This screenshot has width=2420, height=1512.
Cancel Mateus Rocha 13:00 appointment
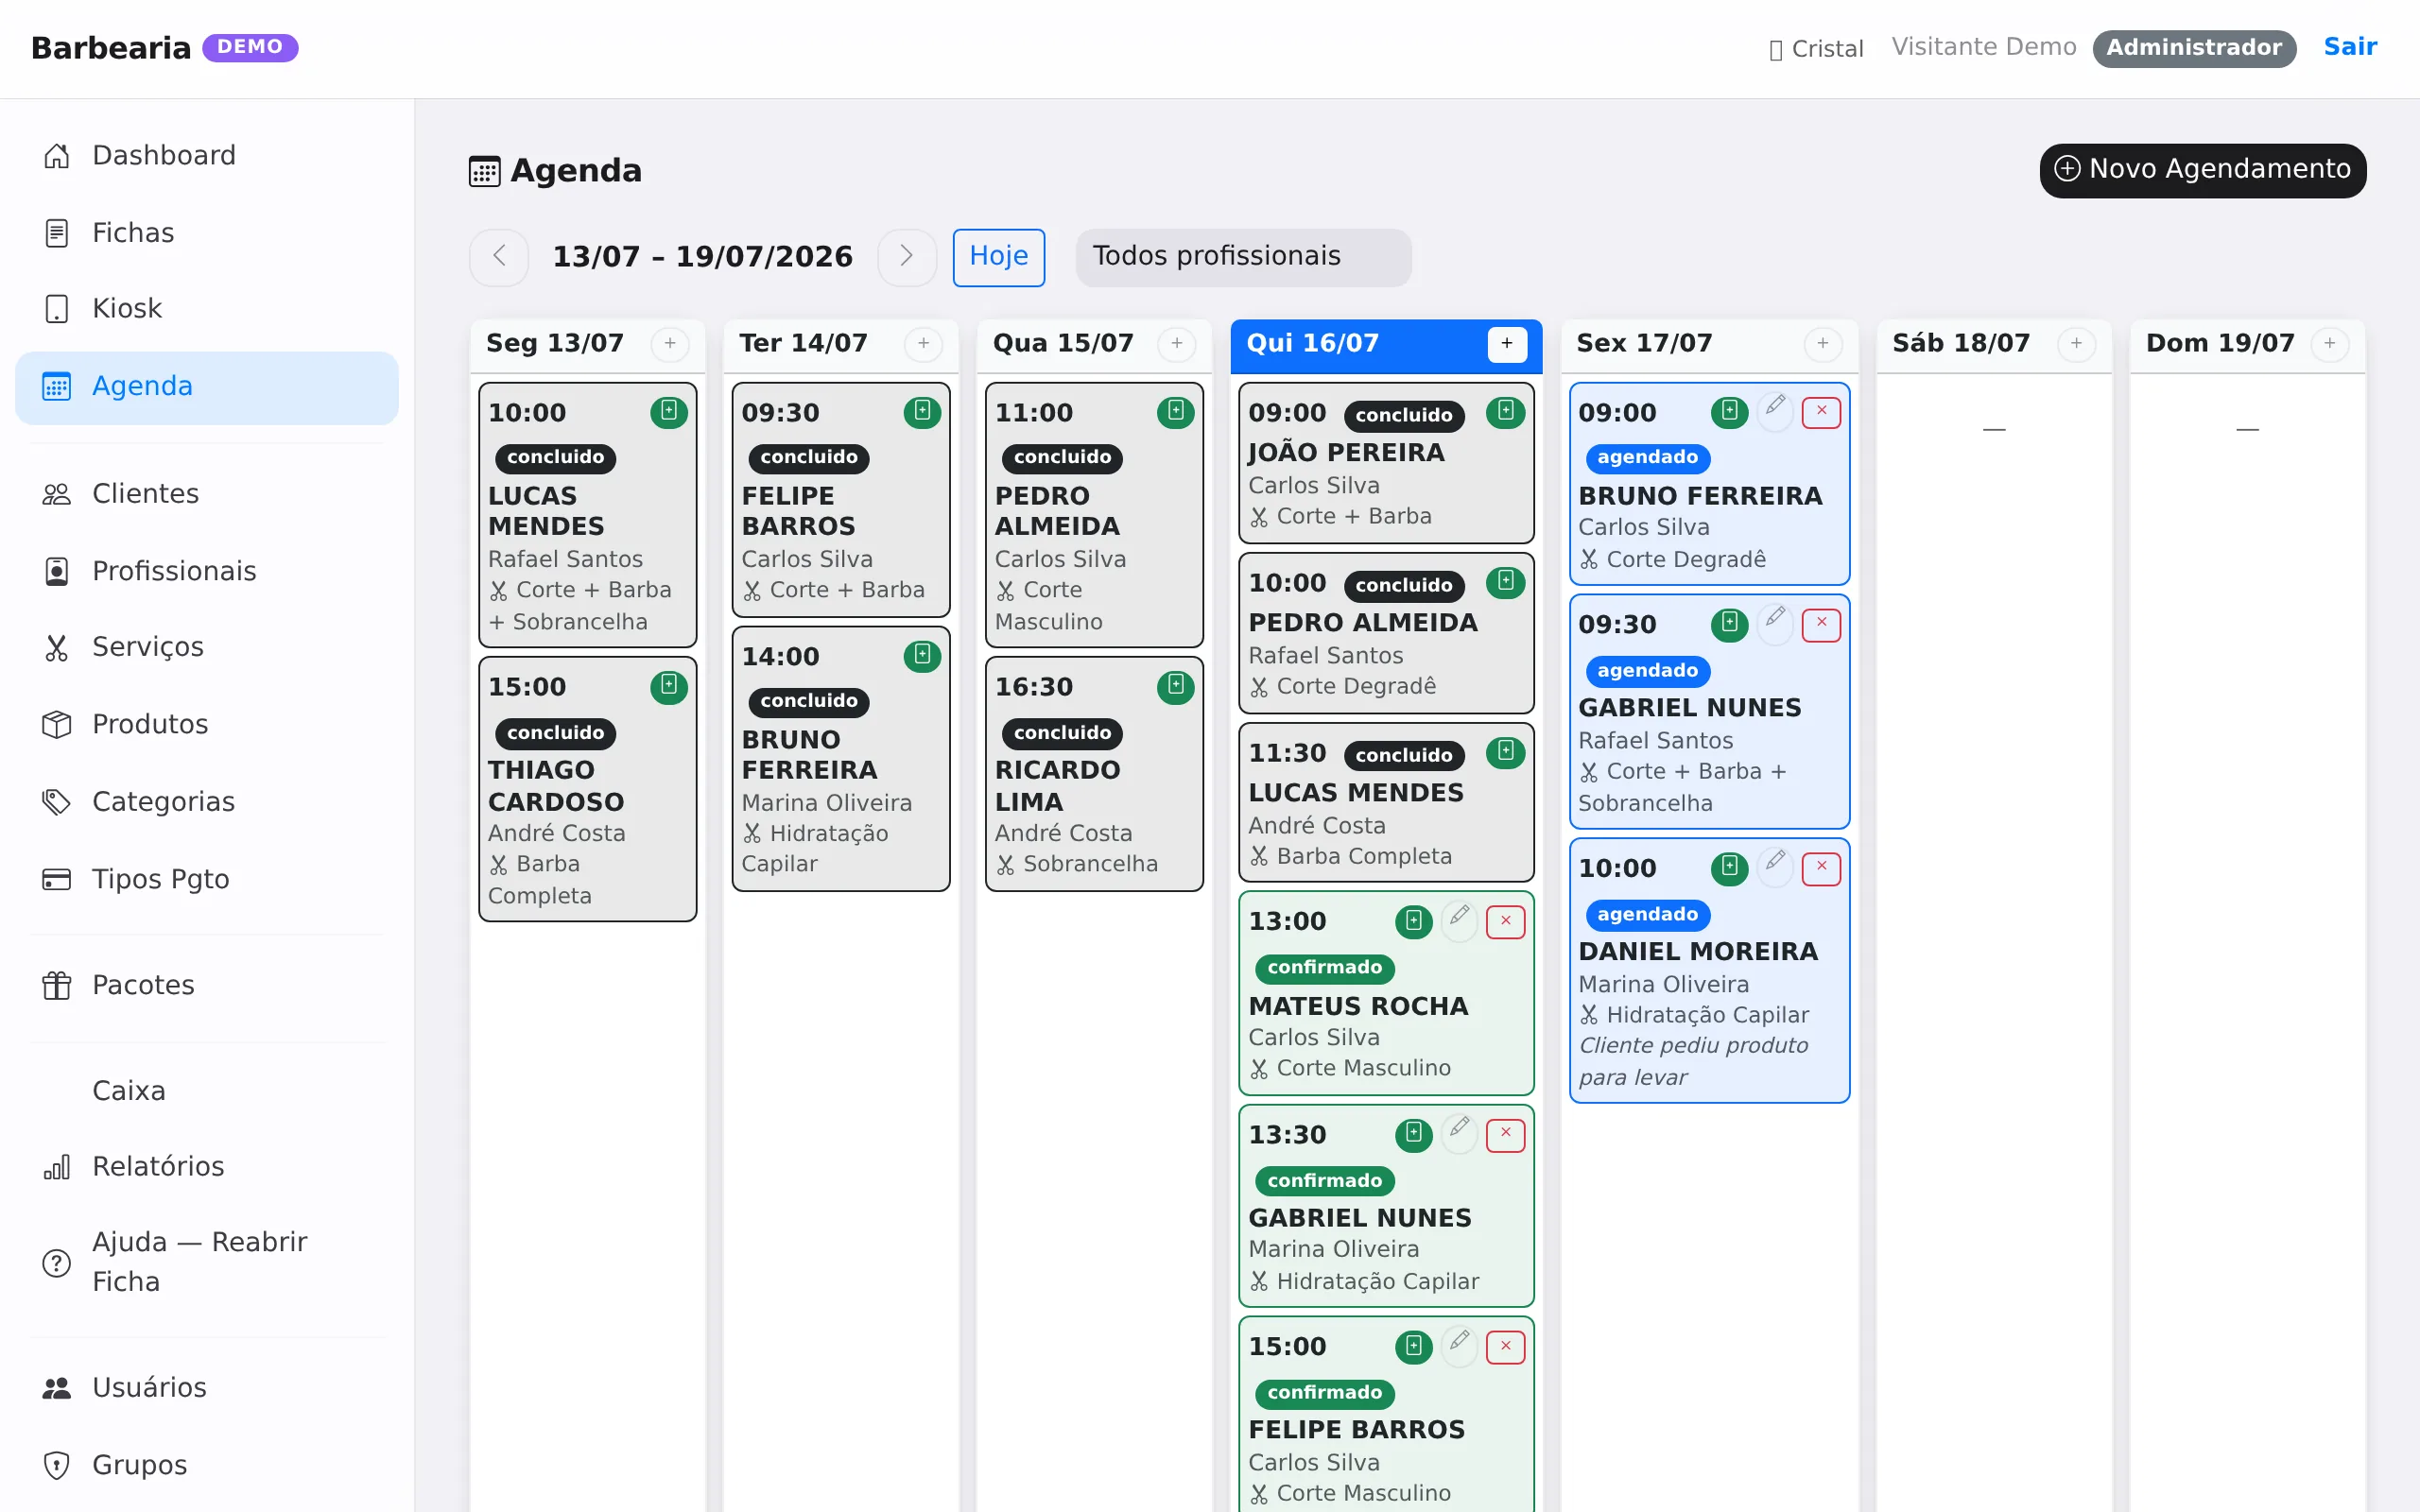point(1505,921)
